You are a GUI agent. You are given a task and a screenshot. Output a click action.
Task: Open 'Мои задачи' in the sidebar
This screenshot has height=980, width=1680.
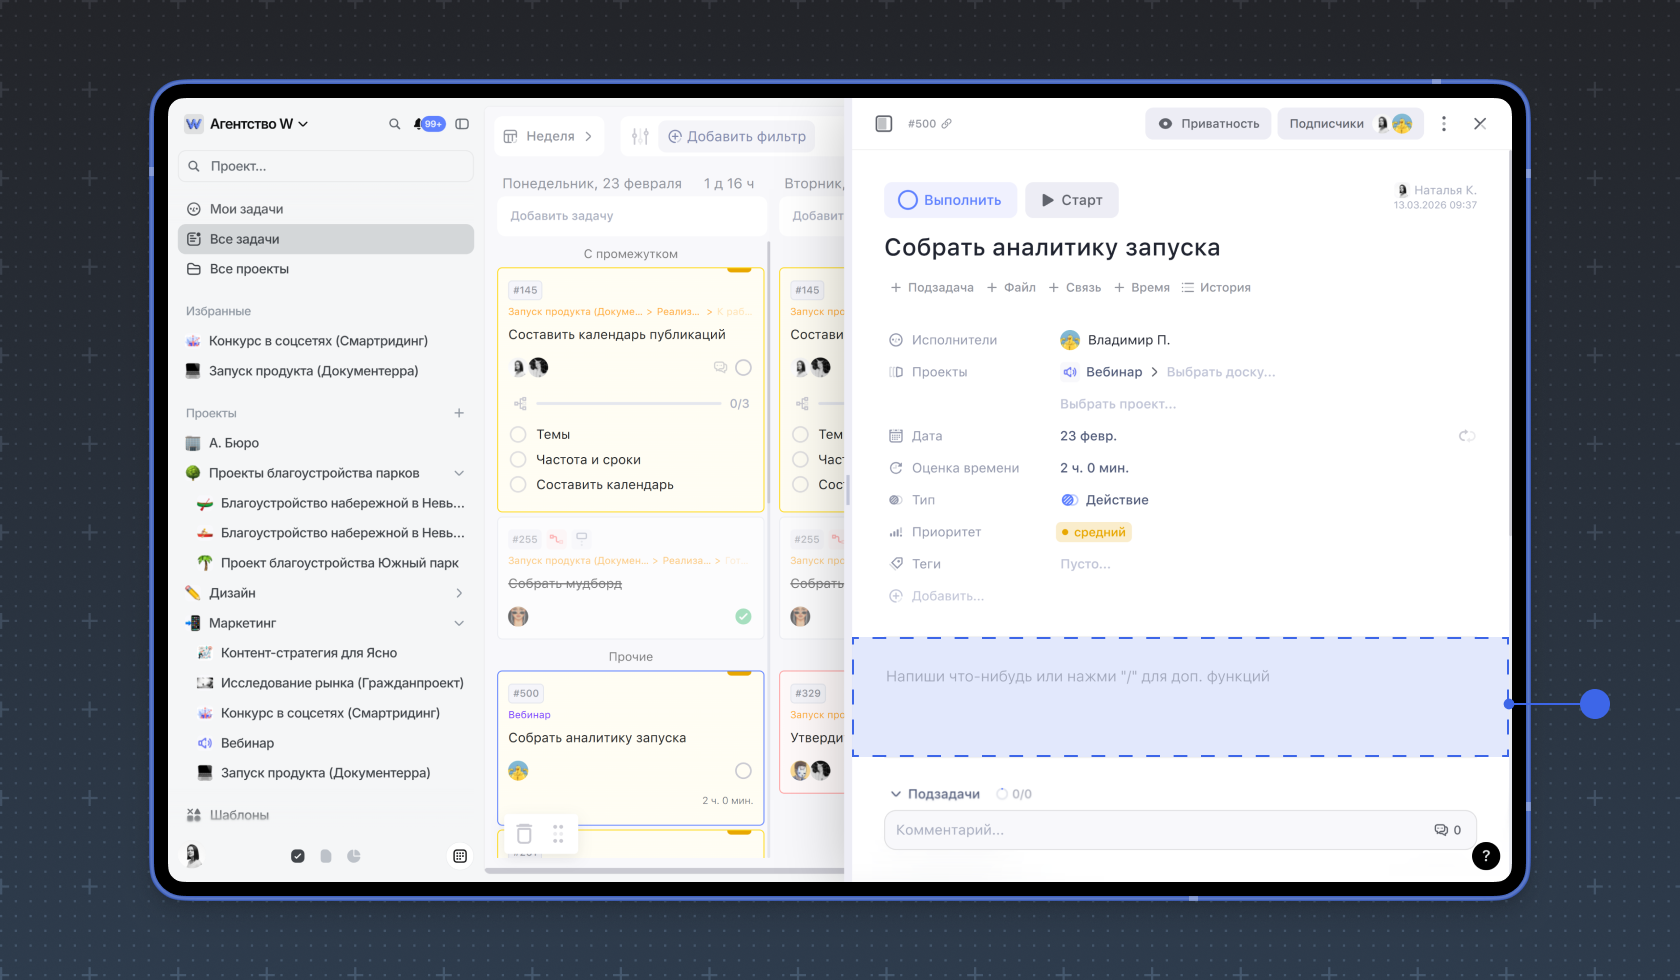246,209
